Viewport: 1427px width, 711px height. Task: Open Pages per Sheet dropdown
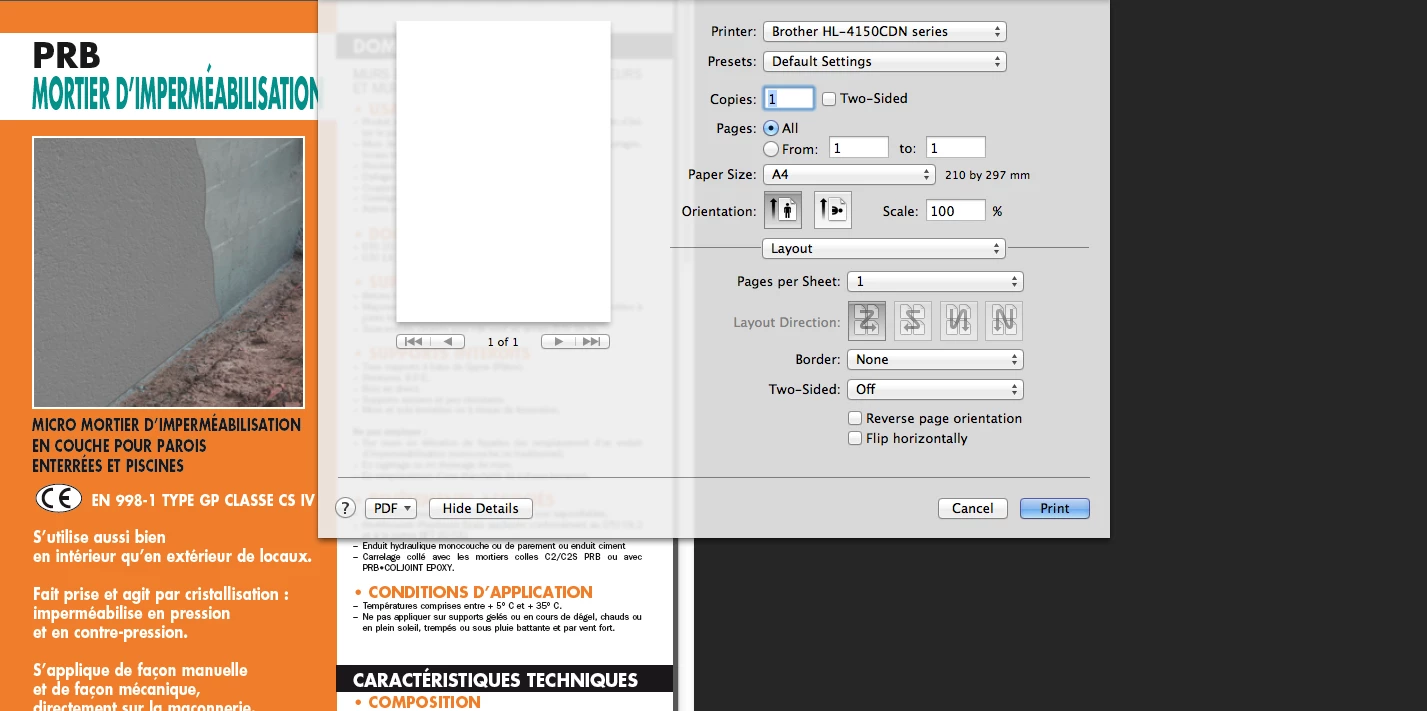click(x=935, y=282)
